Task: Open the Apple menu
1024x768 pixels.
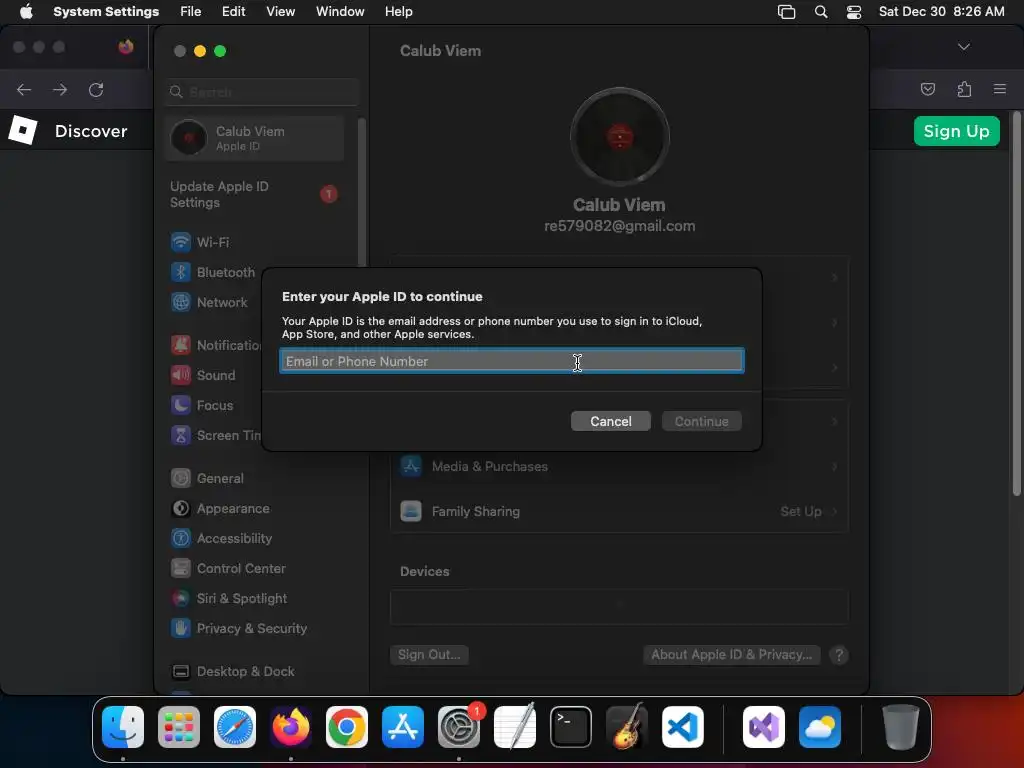Action: (x=26, y=11)
